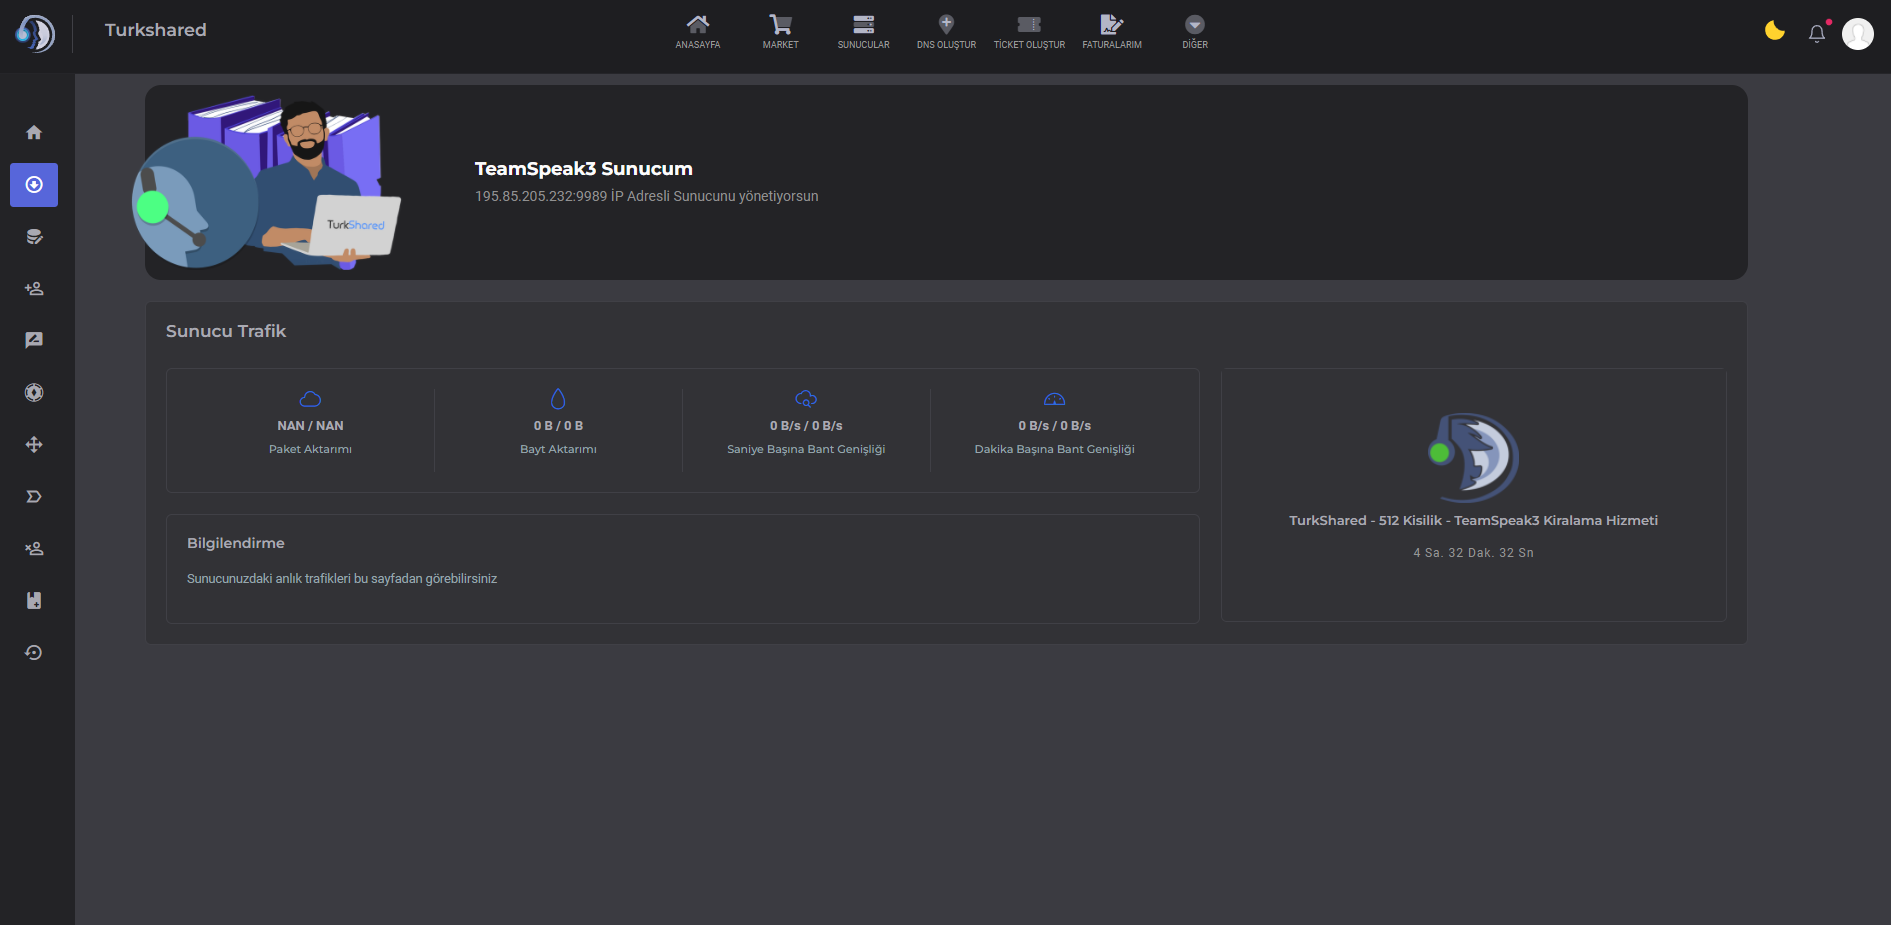Click the droplet icon above Bayt Aktarımı
1891x925 pixels.
click(558, 399)
